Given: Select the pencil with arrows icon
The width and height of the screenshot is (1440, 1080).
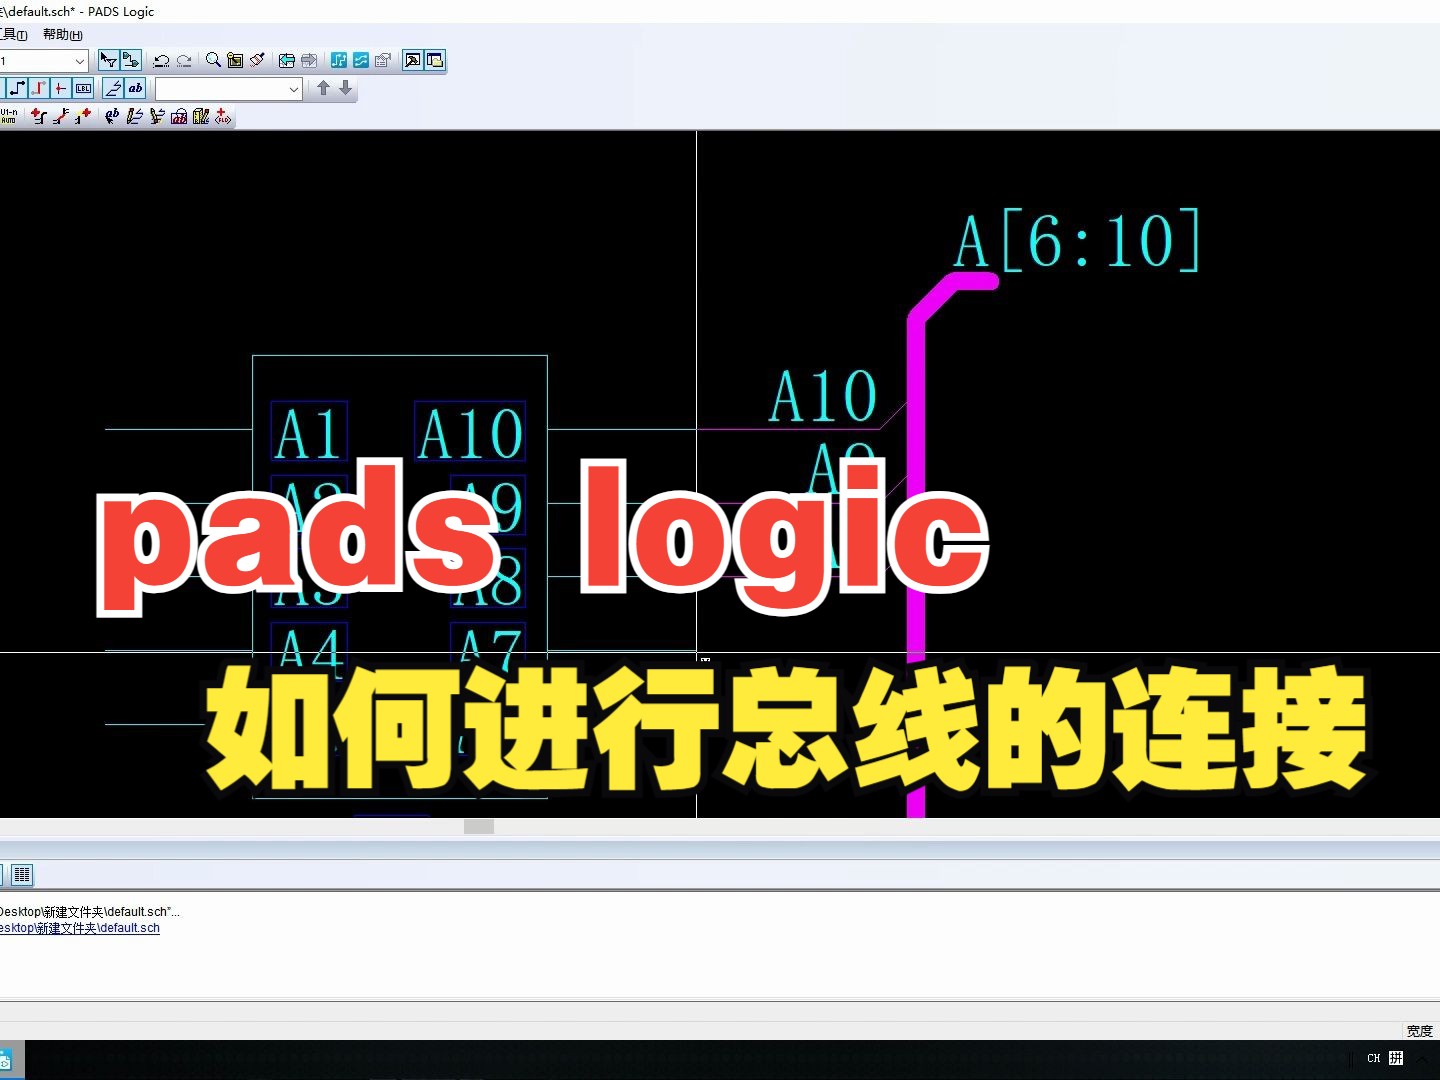Looking at the screenshot, I should 157,117.
